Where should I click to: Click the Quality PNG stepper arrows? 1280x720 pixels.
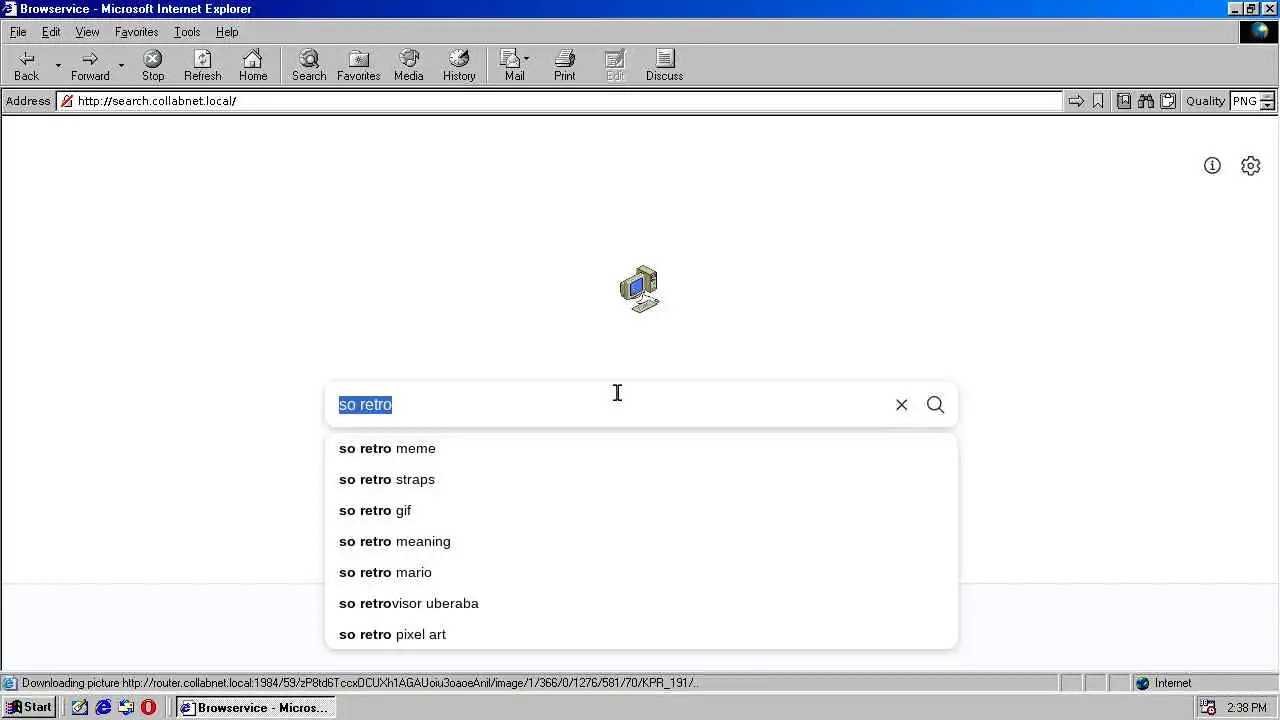pos(1267,101)
